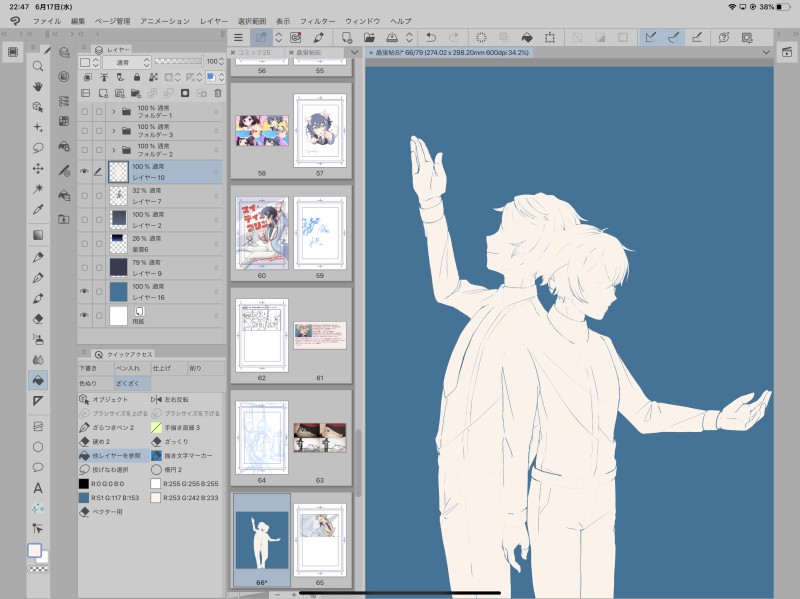The height and width of the screenshot is (599, 800).
Task: Open the フィルター menu
Action: tap(317, 20)
